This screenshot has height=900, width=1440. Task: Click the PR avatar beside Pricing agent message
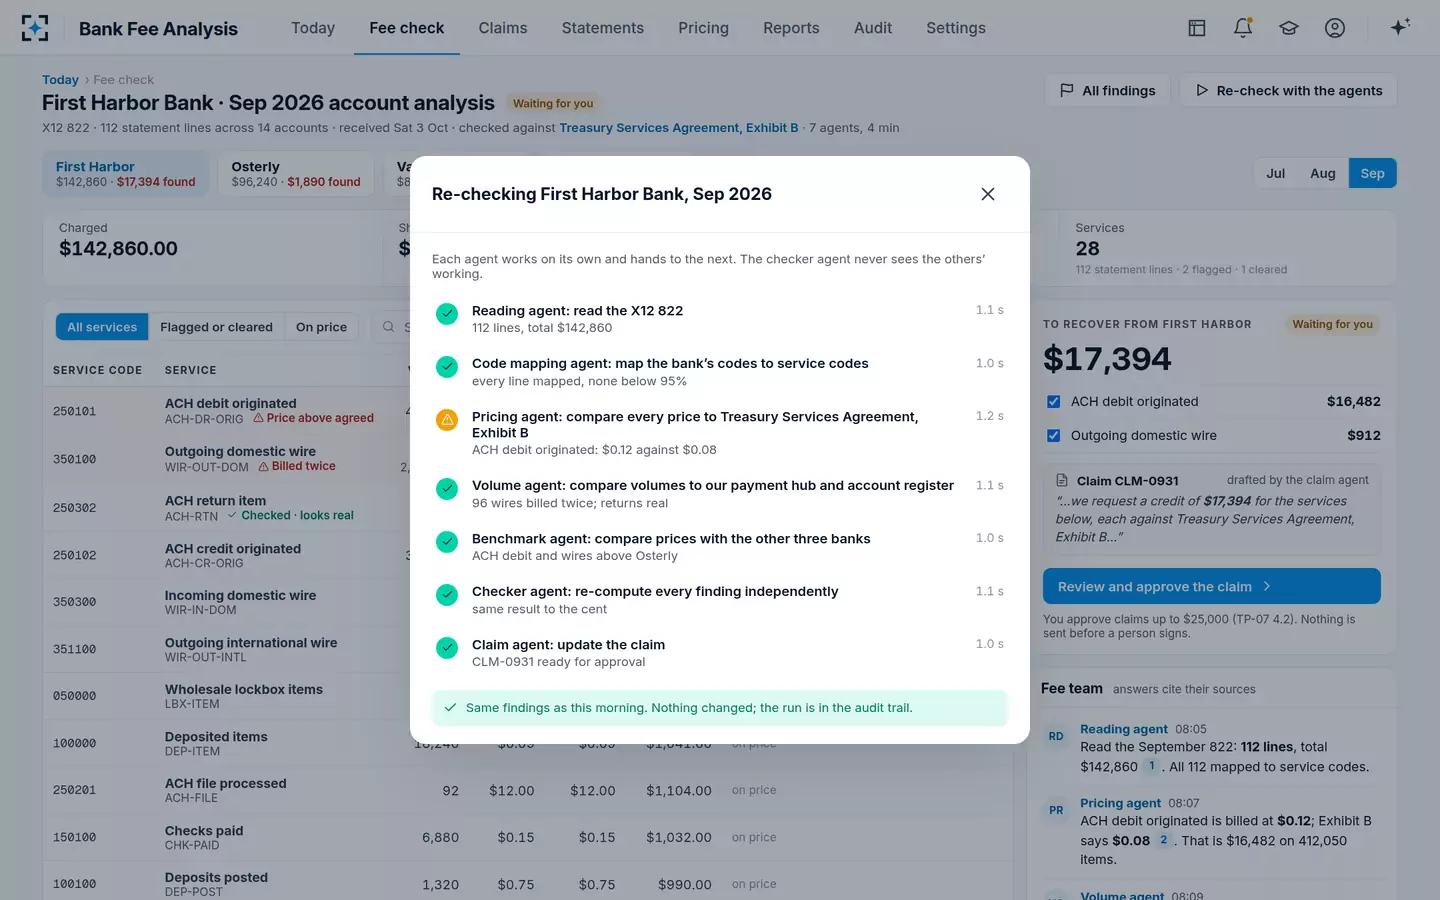[x=1056, y=810]
